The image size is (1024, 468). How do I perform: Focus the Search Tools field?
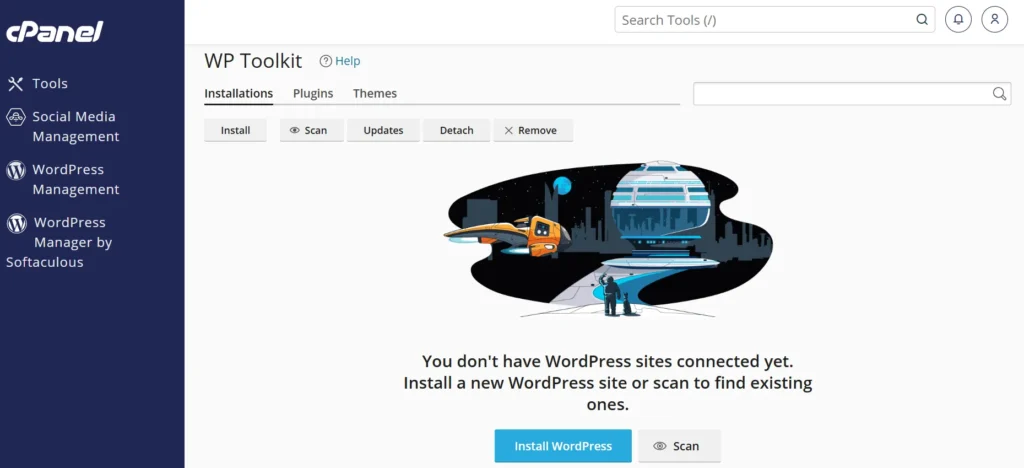pyautogui.click(x=775, y=20)
